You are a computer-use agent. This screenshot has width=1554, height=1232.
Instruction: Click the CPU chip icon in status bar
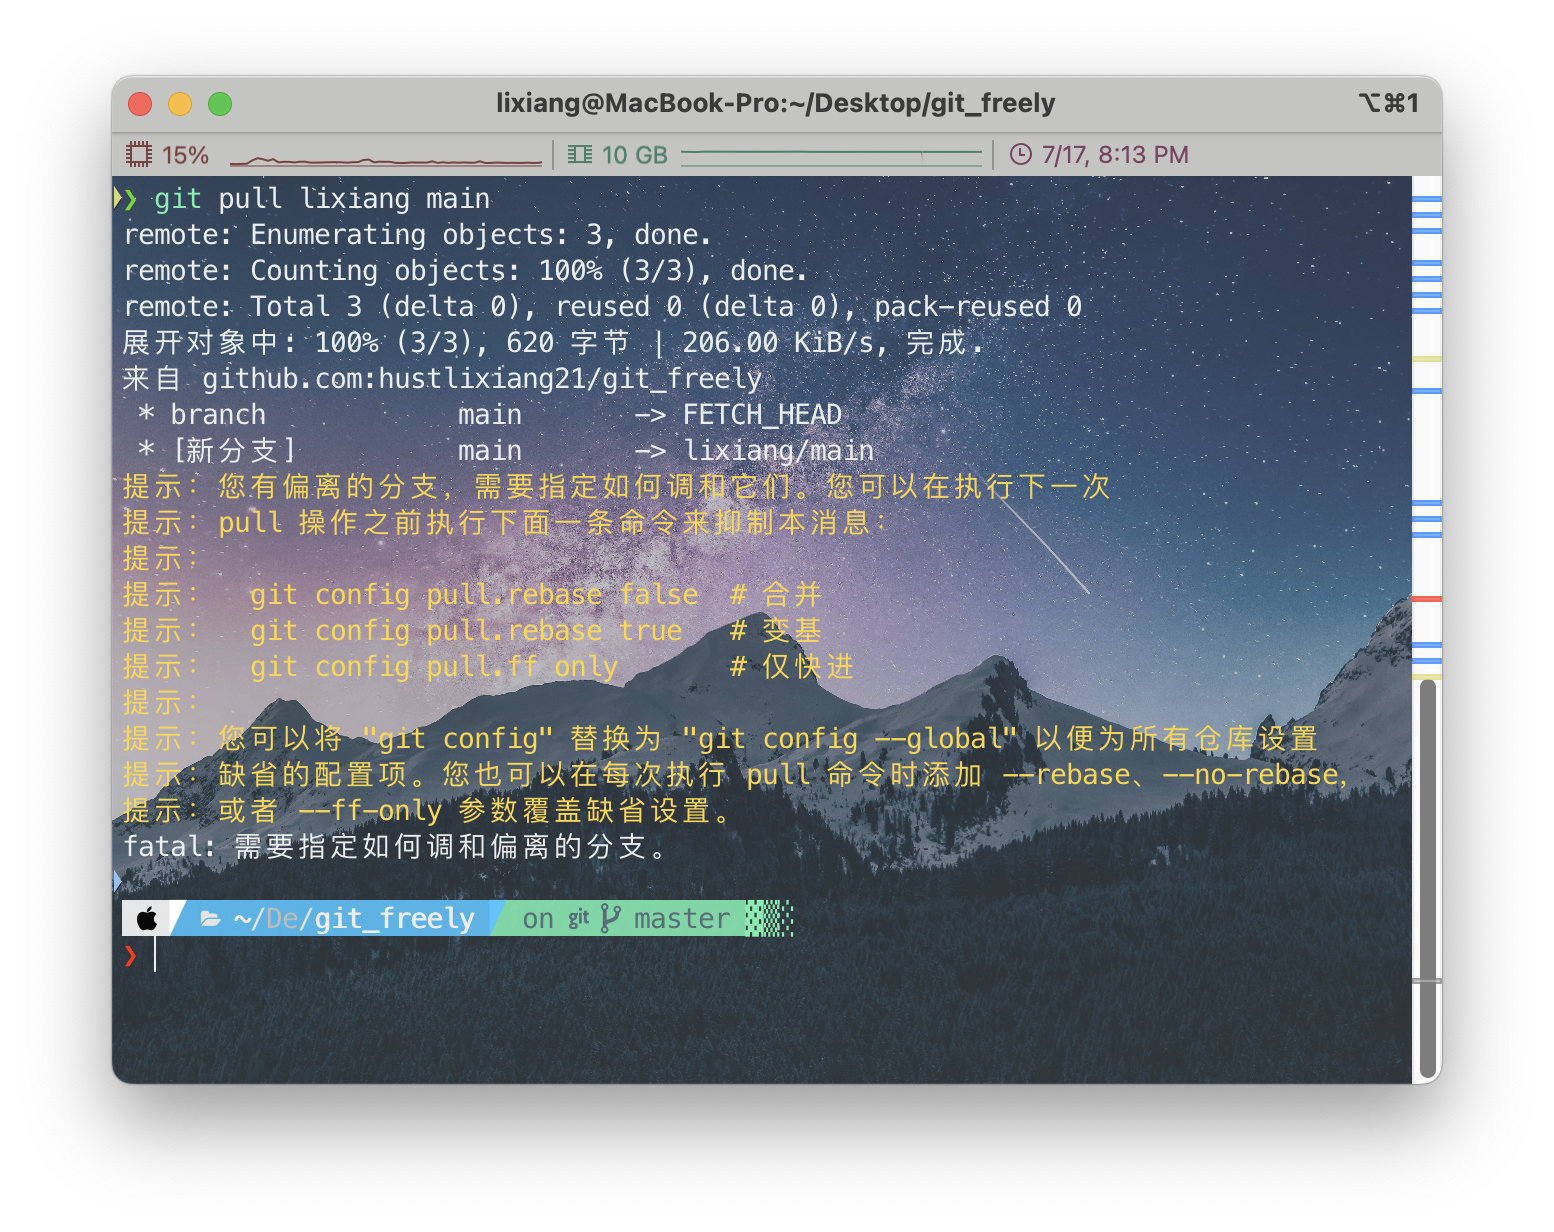(138, 155)
